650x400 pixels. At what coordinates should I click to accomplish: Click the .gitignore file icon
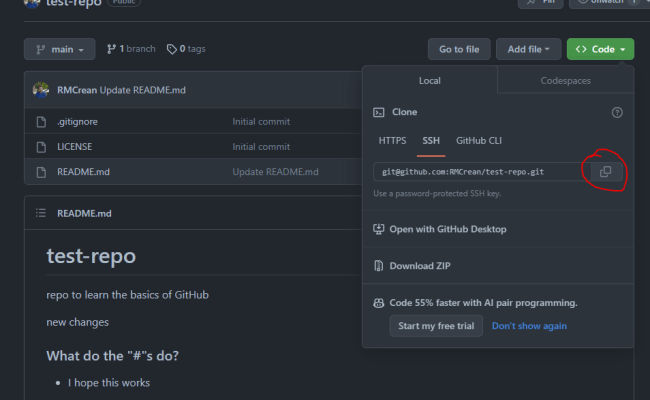(x=41, y=122)
